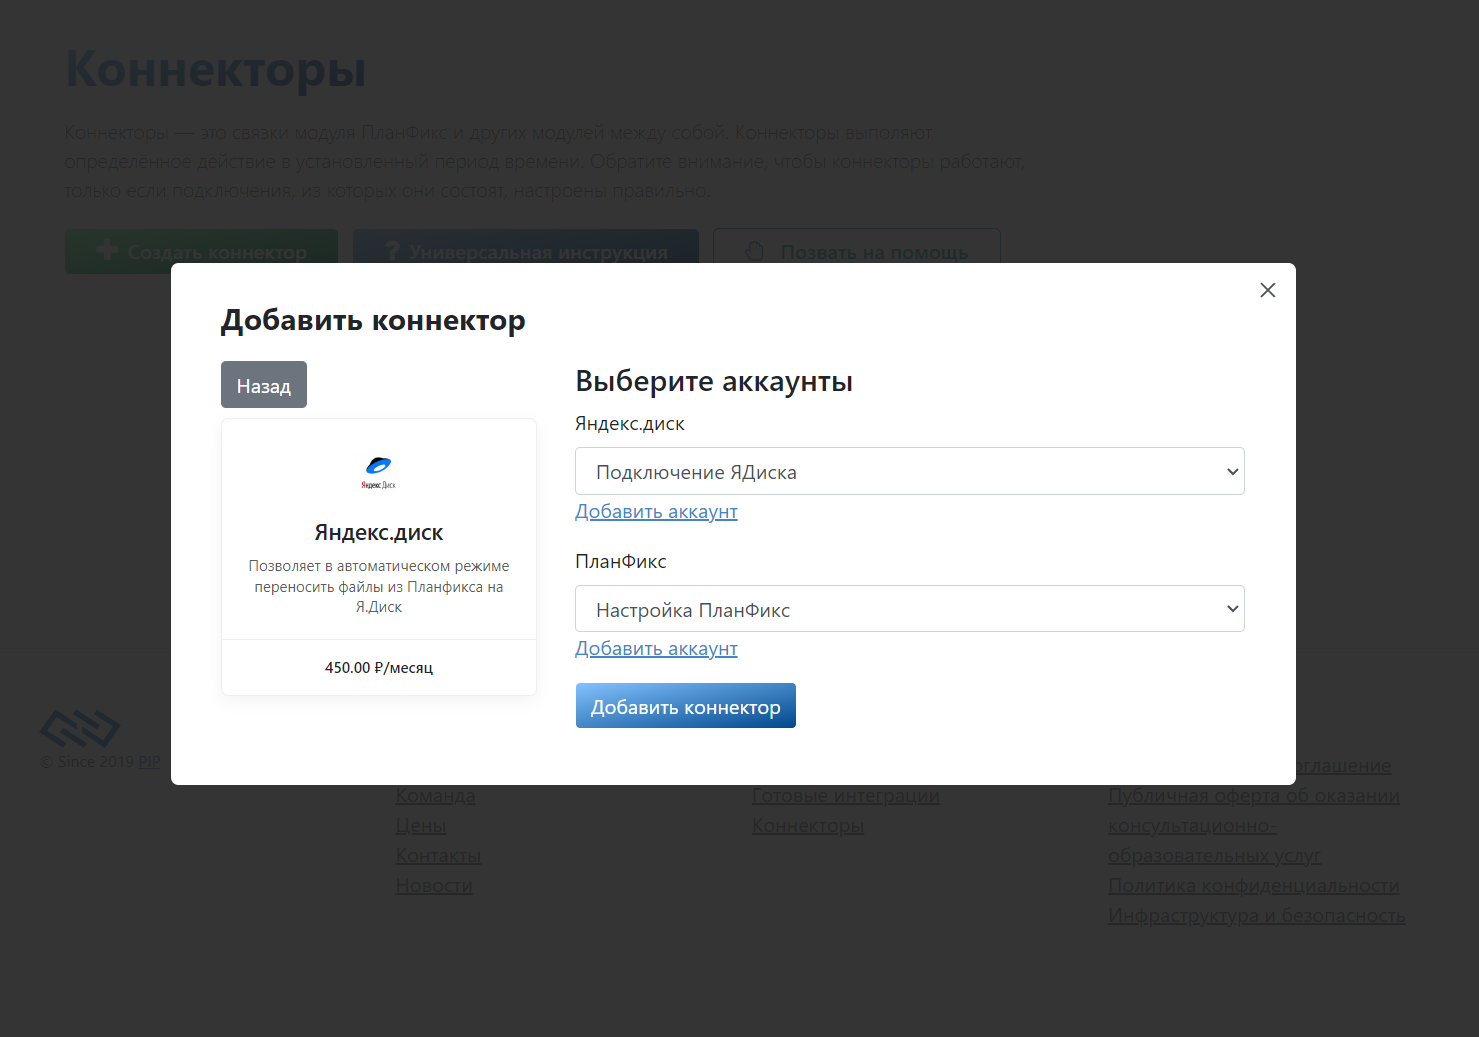Viewport: 1479px width, 1037px height.
Task: Click the Добавить коннектор dialog title
Action: tap(373, 320)
